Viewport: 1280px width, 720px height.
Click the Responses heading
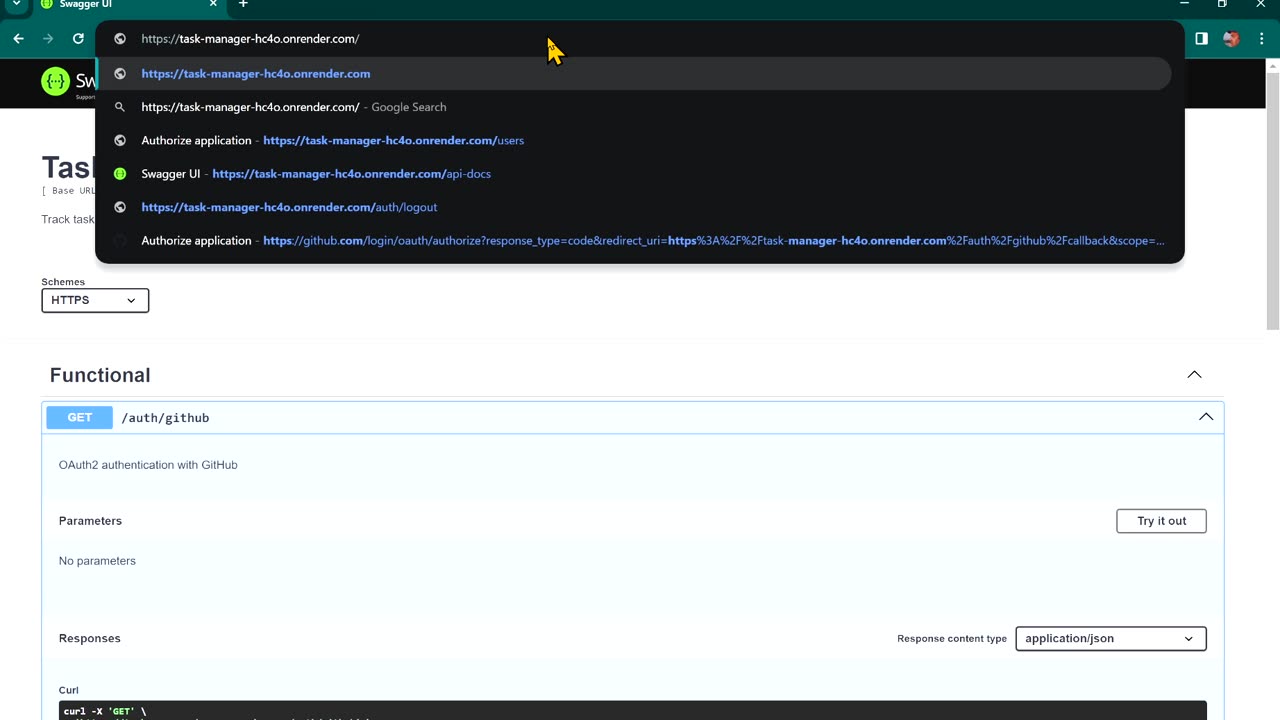click(x=89, y=639)
